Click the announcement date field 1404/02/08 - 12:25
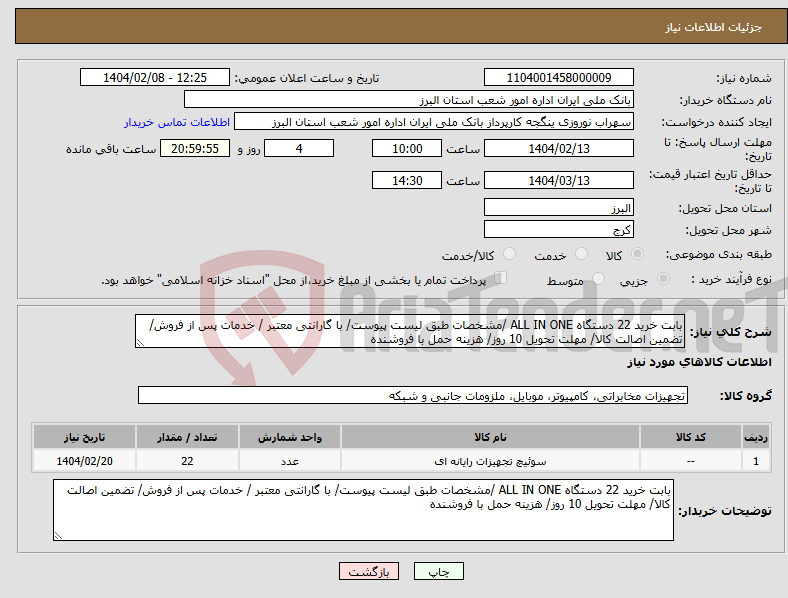The width and height of the screenshot is (788, 598). pyautogui.click(x=155, y=77)
